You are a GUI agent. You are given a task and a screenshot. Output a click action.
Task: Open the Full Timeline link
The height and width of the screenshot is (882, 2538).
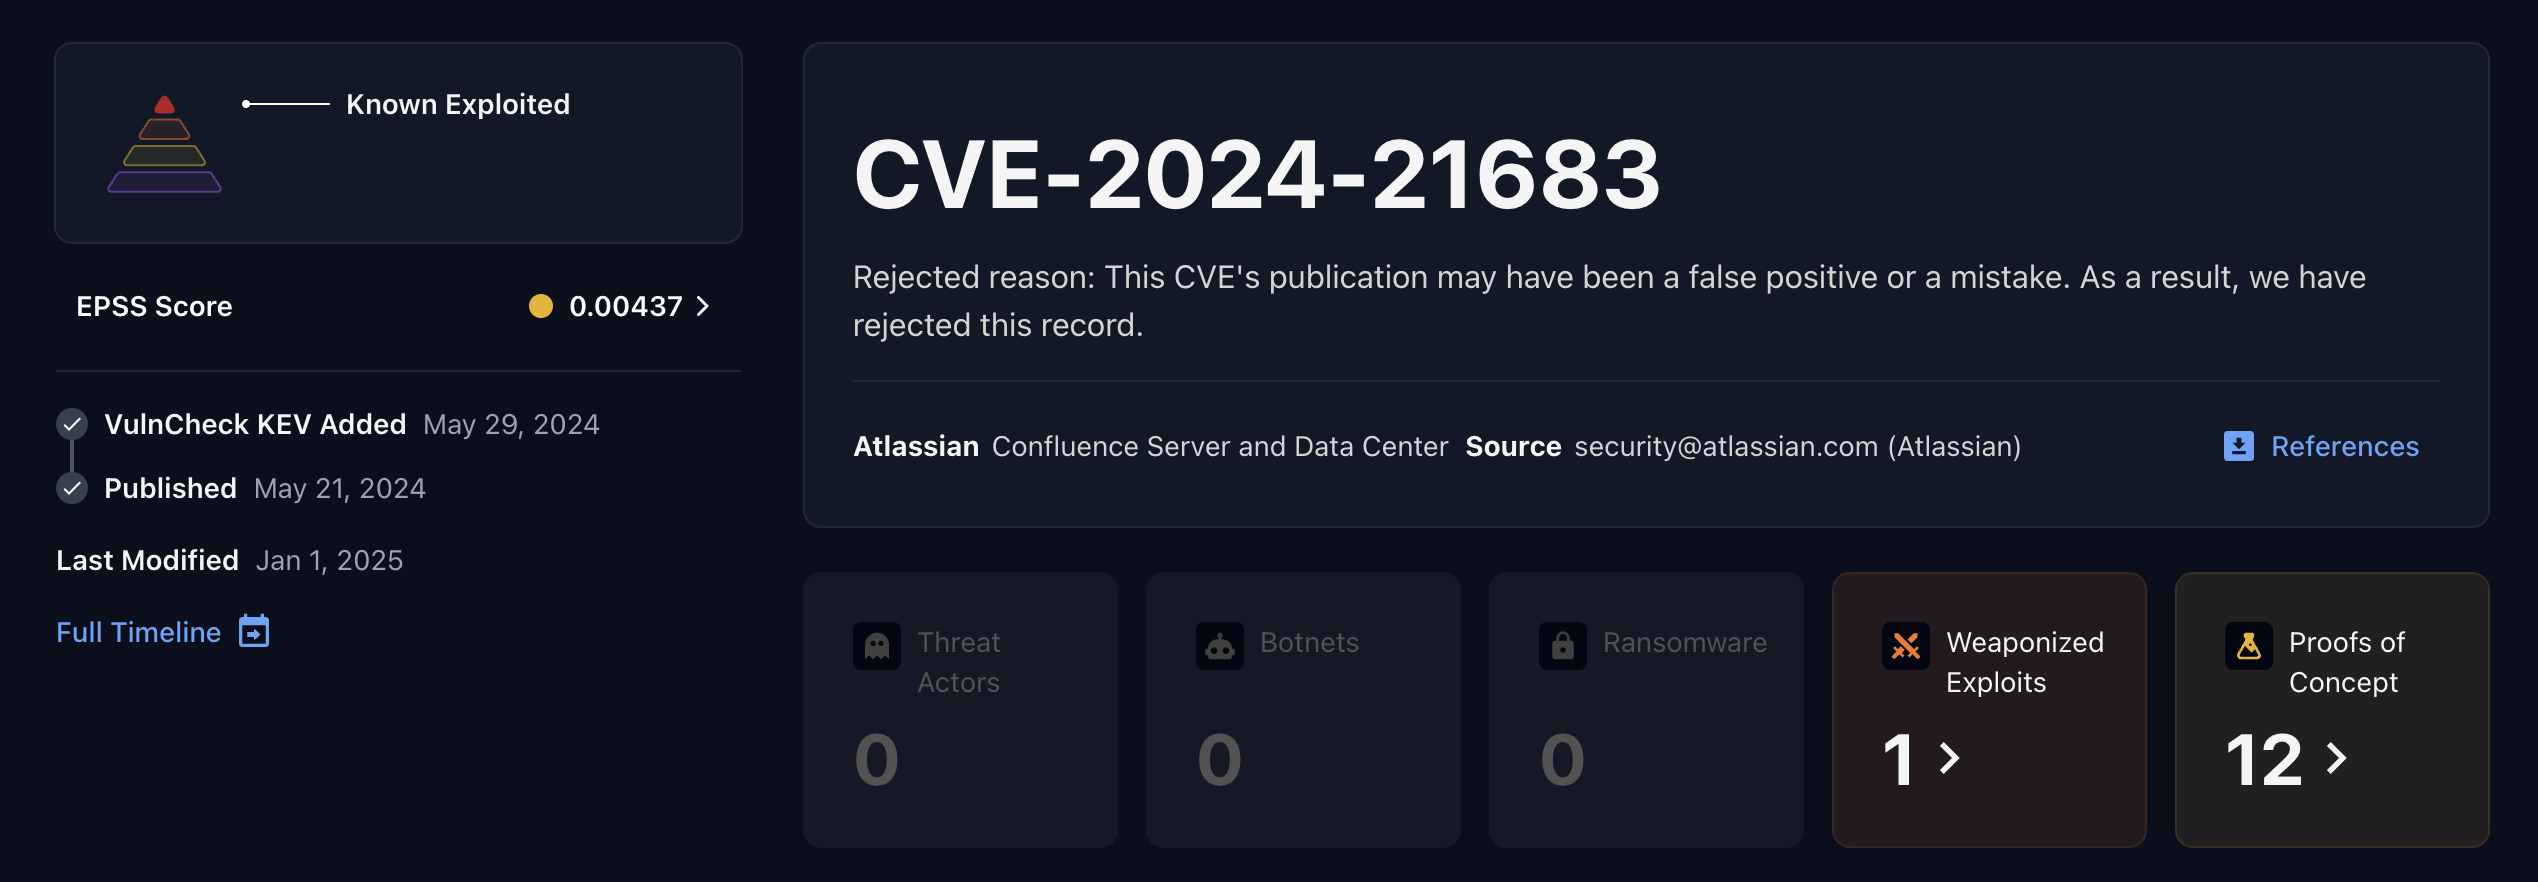coord(138,631)
